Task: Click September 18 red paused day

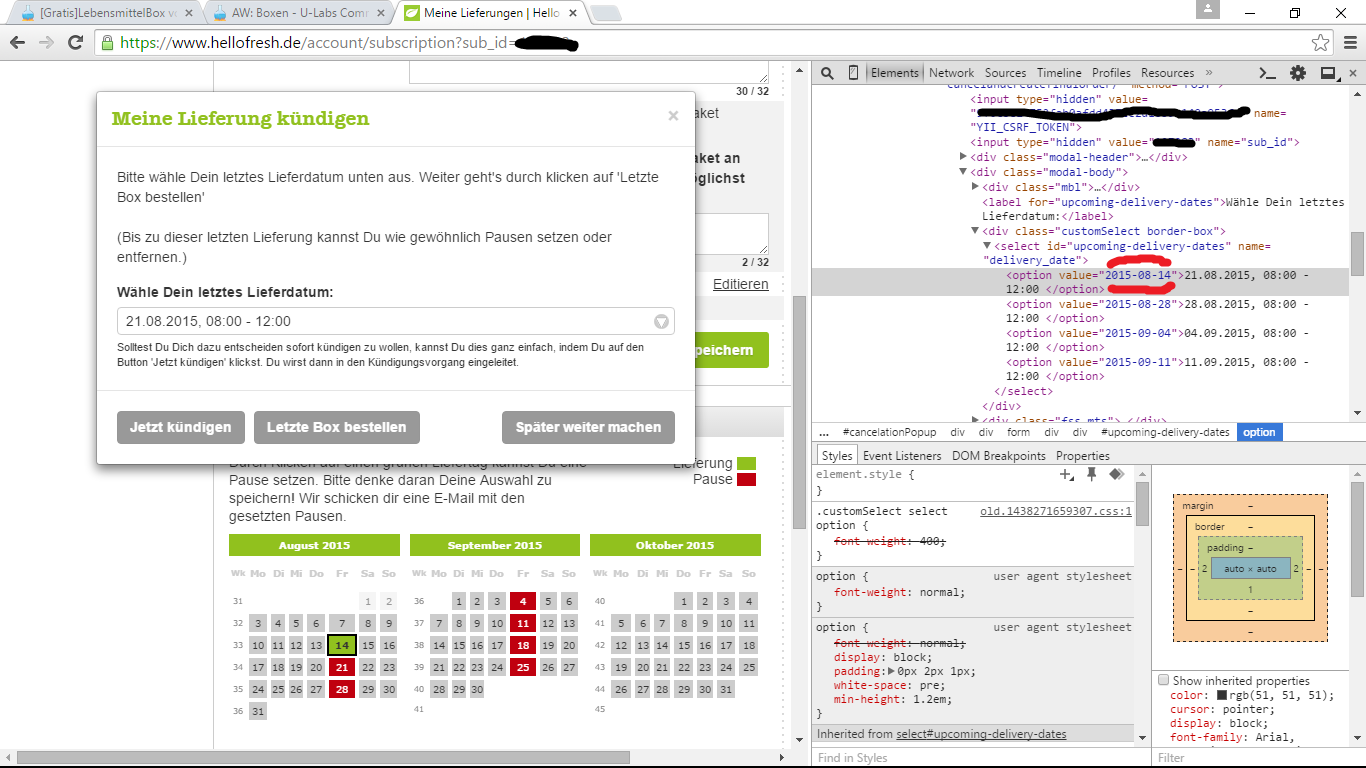Action: [522, 645]
